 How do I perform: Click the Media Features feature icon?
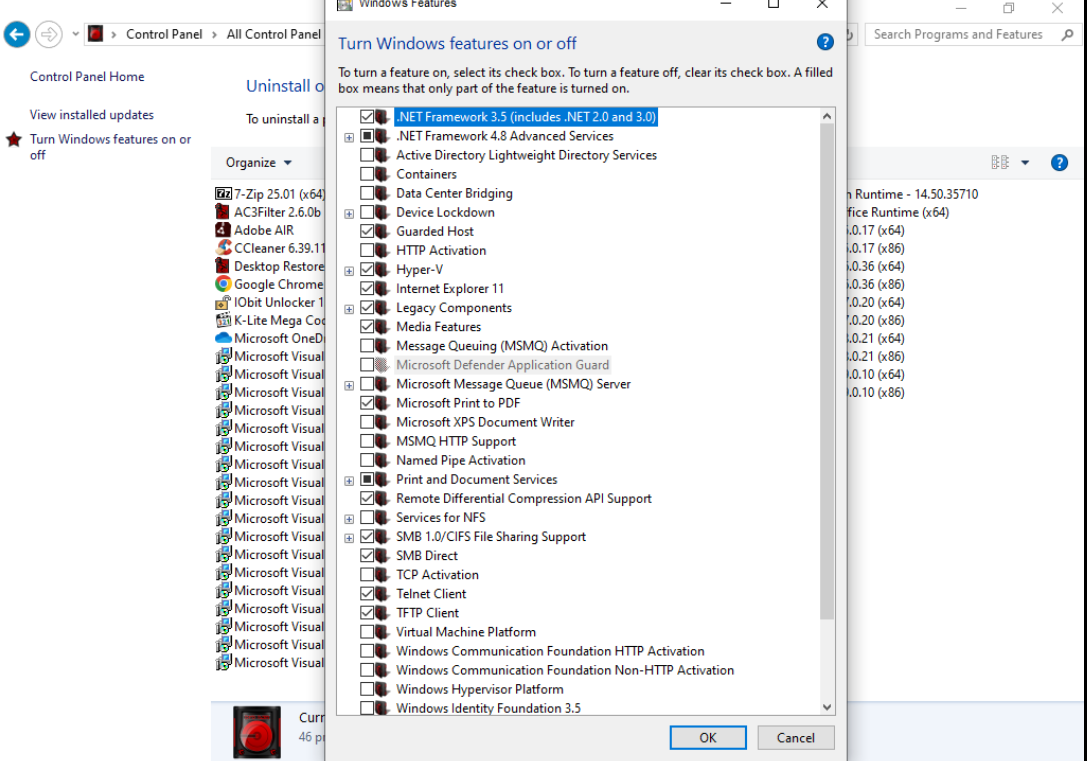tap(382, 326)
